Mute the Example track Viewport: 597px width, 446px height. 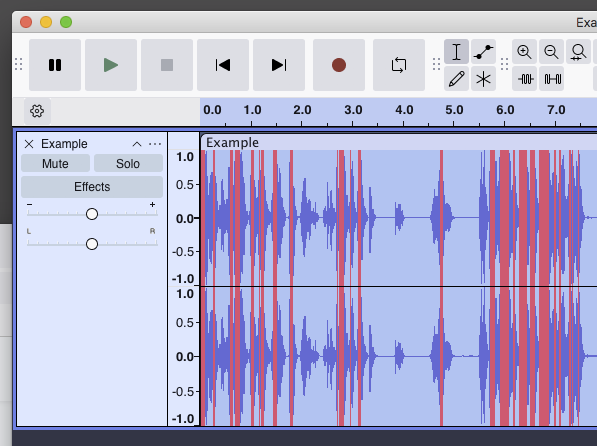[x=55, y=163]
